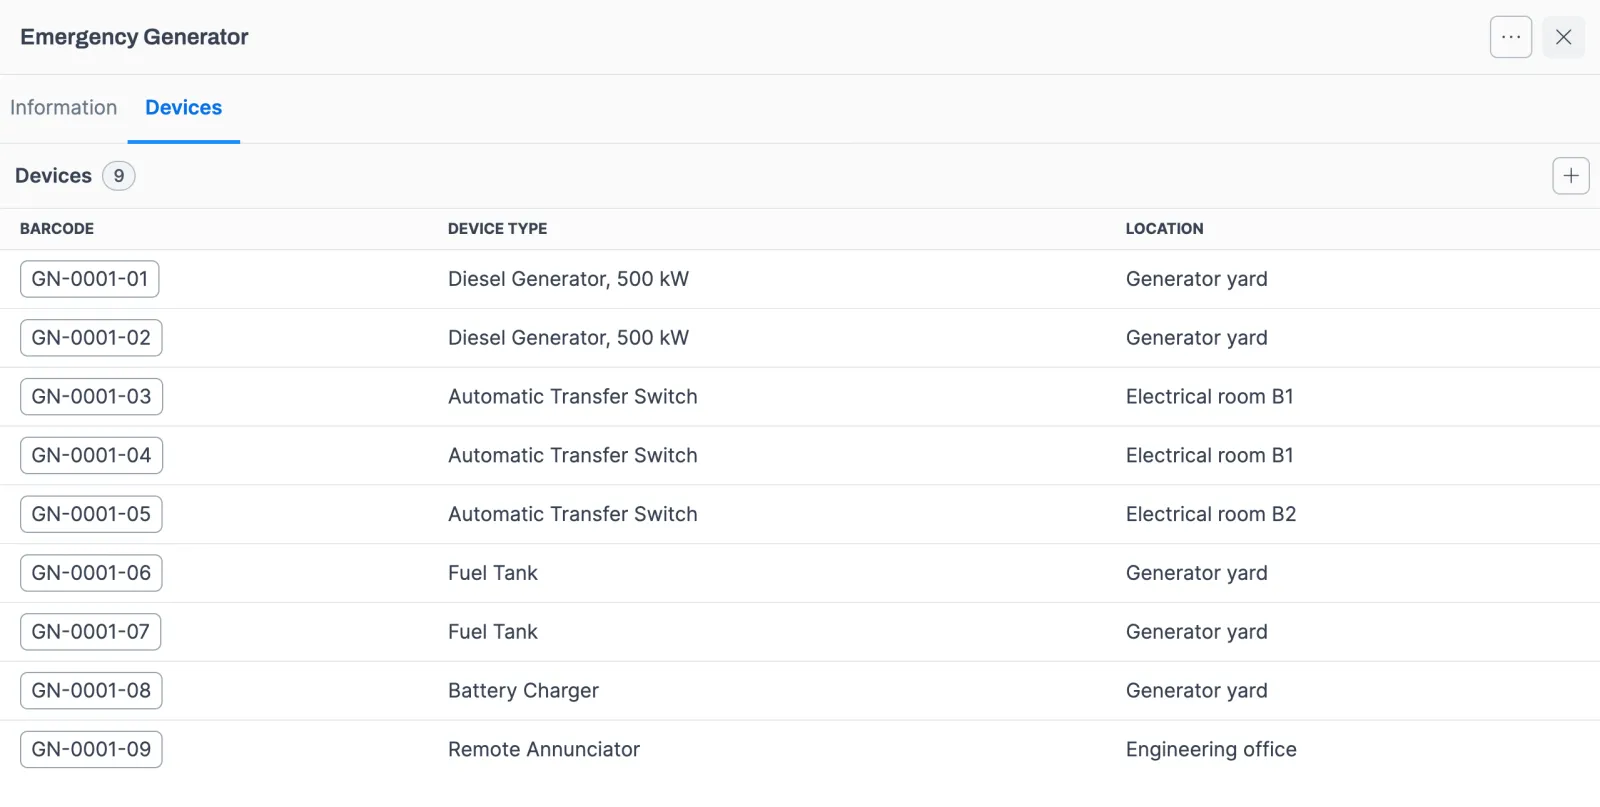Click the devices count badge showing 9

tap(119, 176)
